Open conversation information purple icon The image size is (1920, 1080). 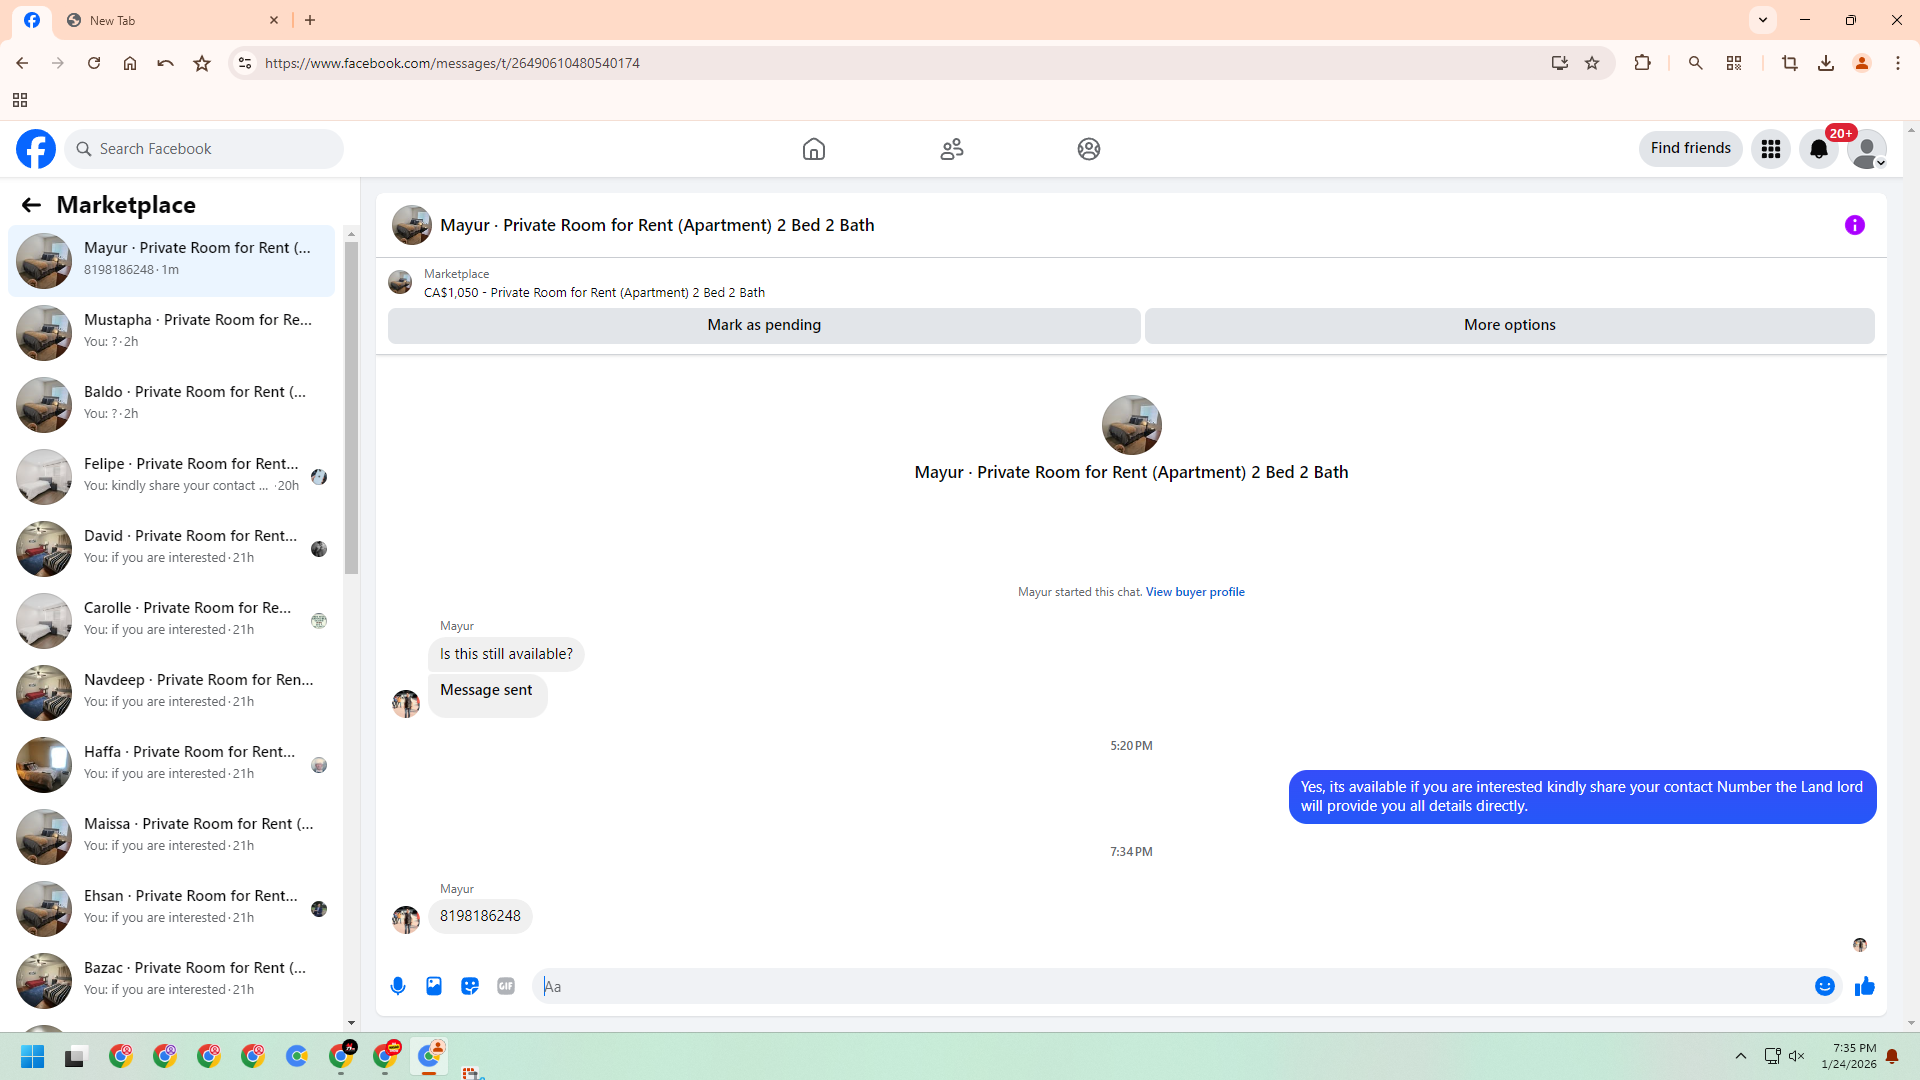1855,225
